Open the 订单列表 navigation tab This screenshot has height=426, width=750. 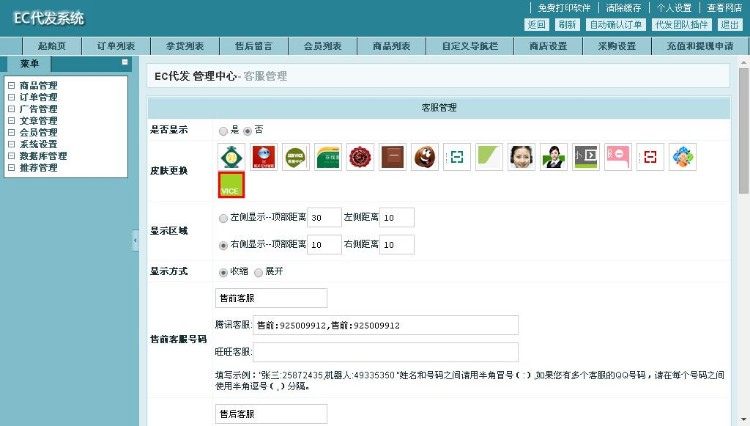pos(116,46)
